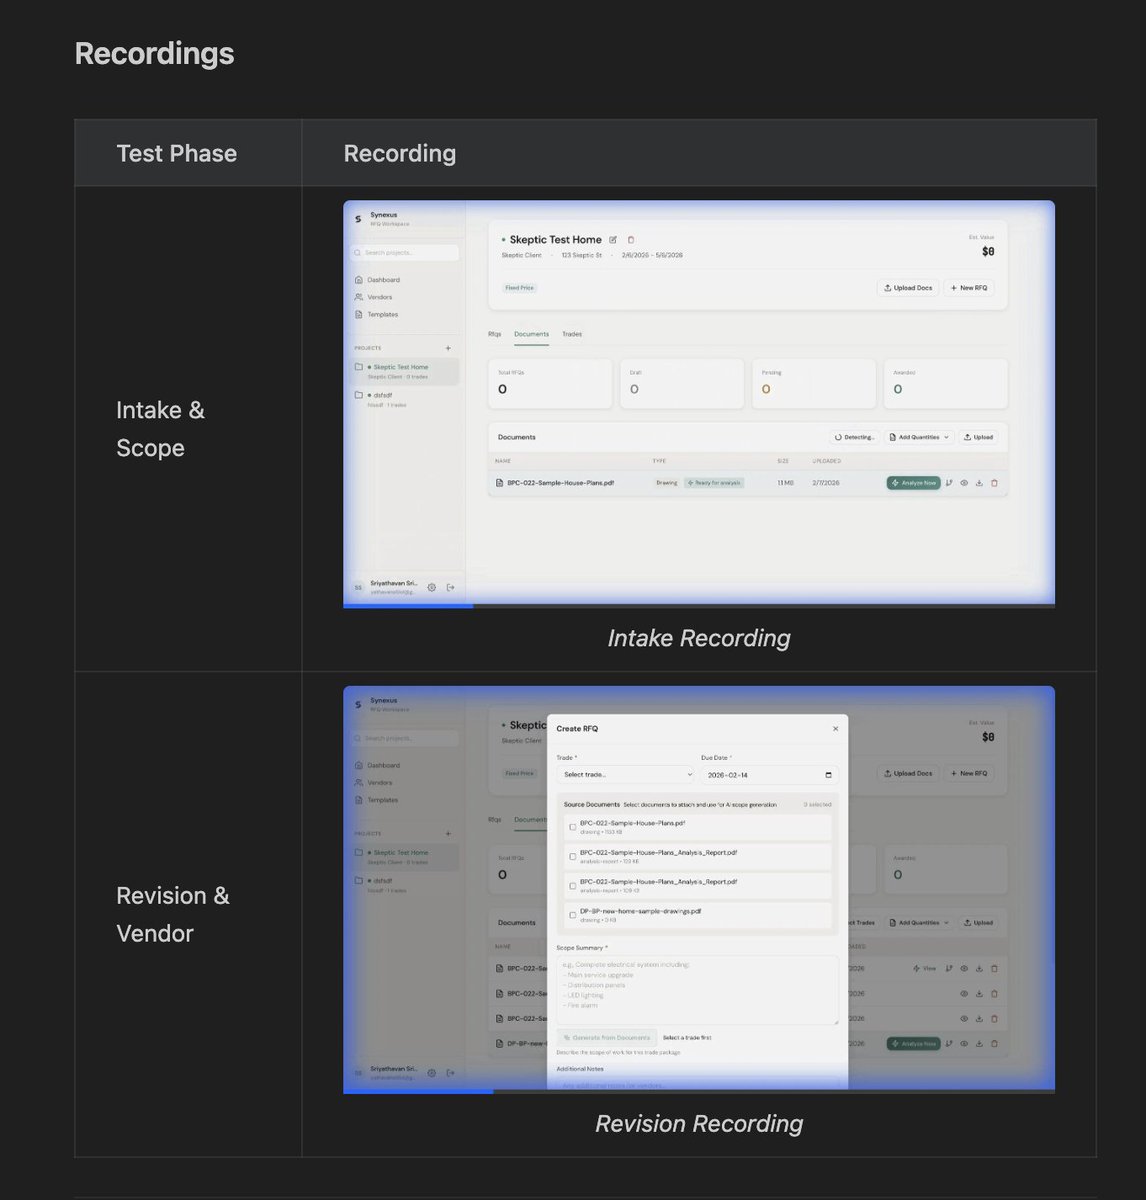Click the Upload button in Intake recording Documents panel
The image size is (1146, 1200).
tap(979, 437)
